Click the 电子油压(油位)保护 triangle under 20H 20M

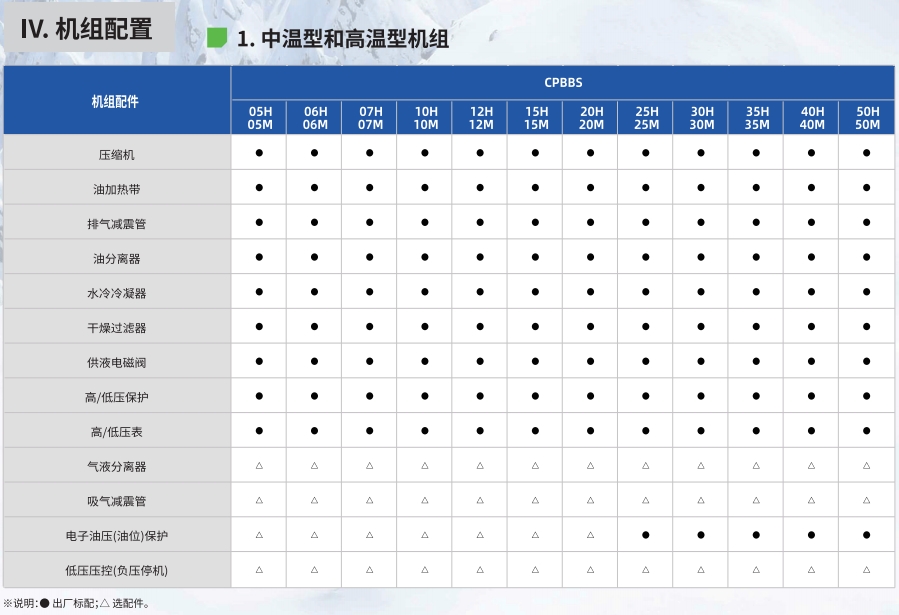[591, 535]
